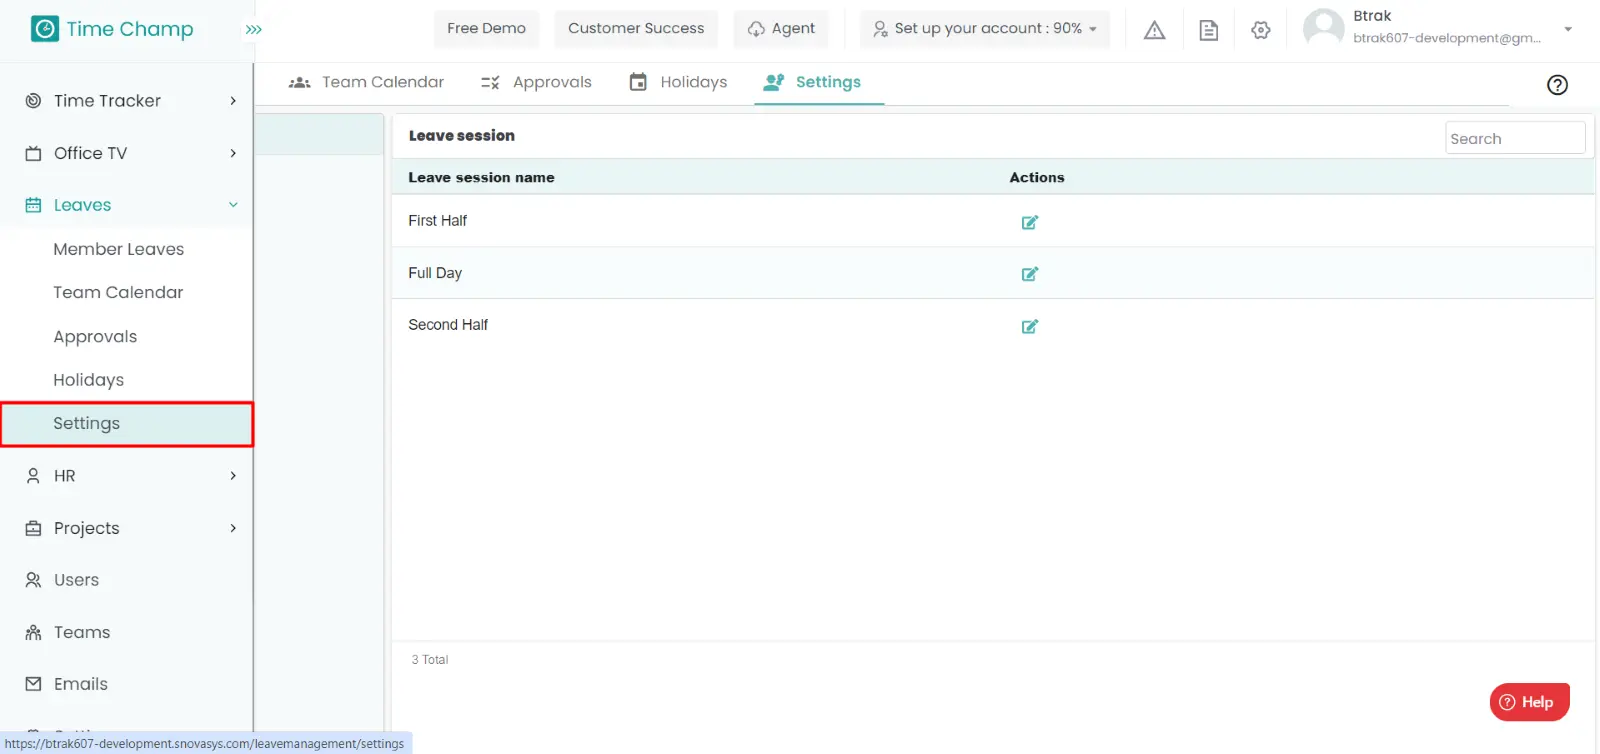Image resolution: width=1600 pixels, height=754 pixels.
Task: Open Member Leaves in the sidebar
Action: click(x=118, y=249)
